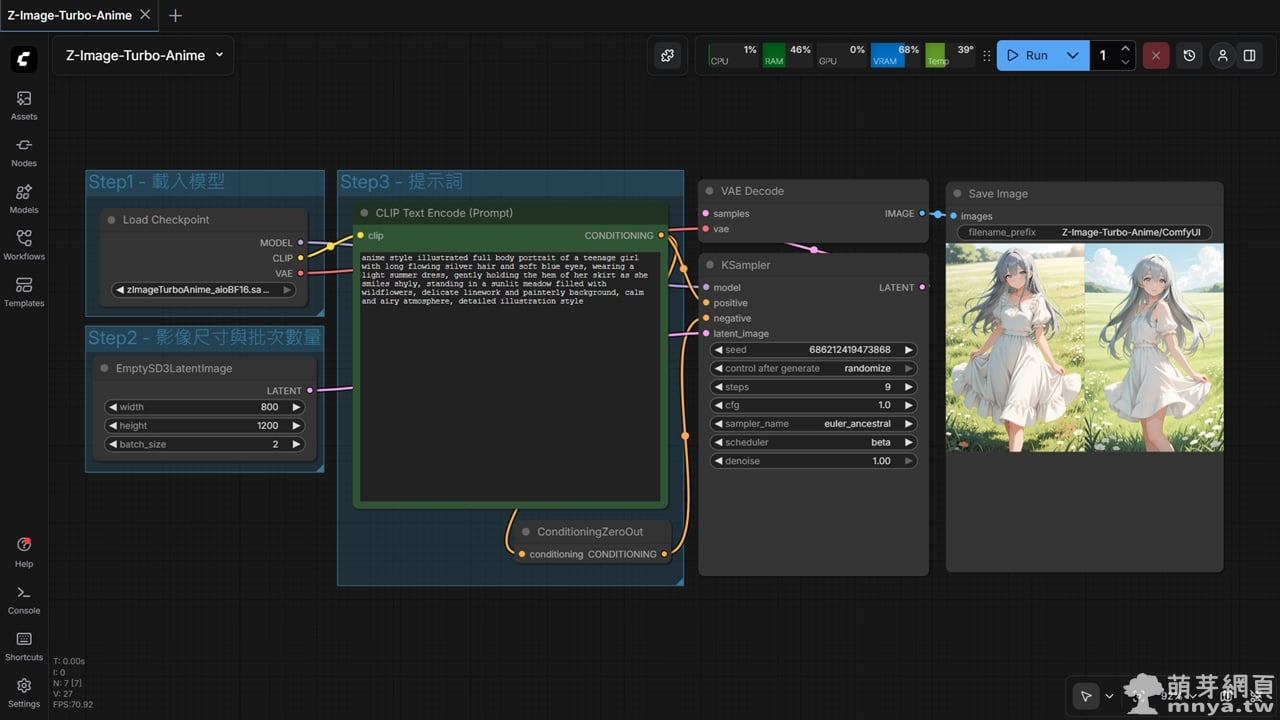Increase the steps value with right arrow
This screenshot has width=1280, height=720.
point(908,387)
